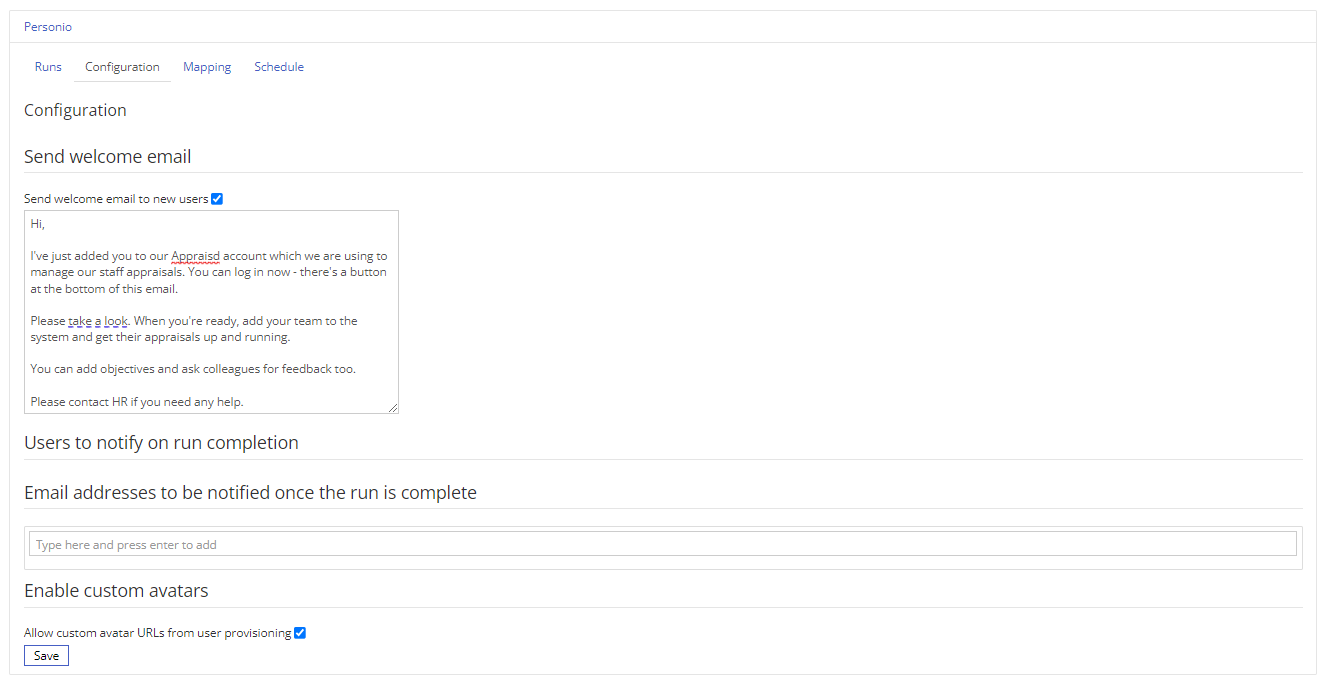
Task: Go to the Schedule tab
Action: click(279, 67)
